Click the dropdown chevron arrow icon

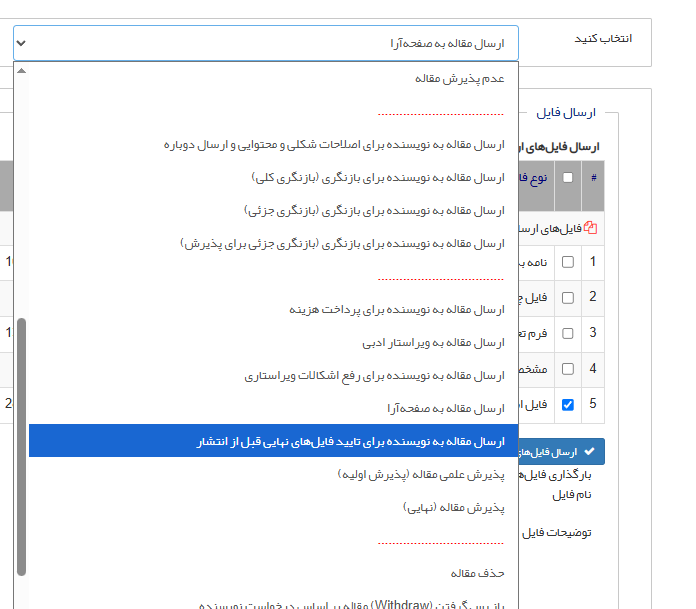point(23,43)
